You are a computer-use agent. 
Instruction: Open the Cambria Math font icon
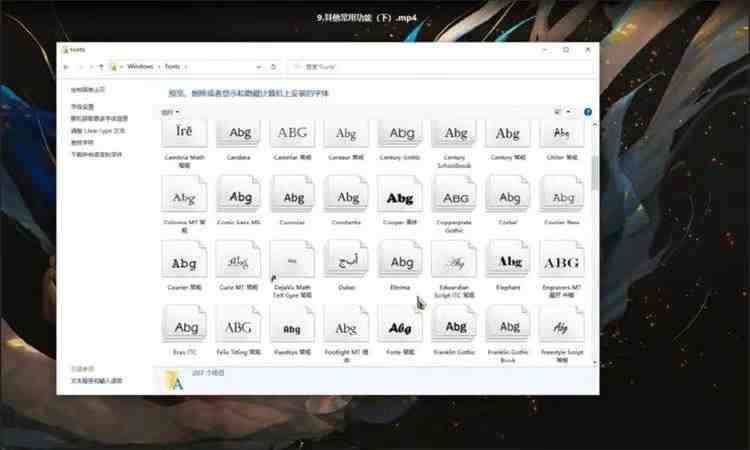point(184,134)
